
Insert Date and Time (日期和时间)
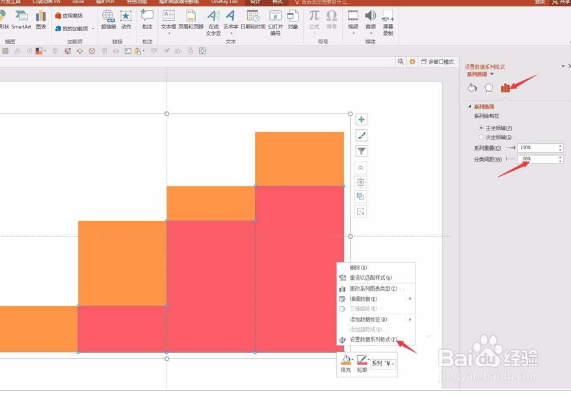point(253,20)
